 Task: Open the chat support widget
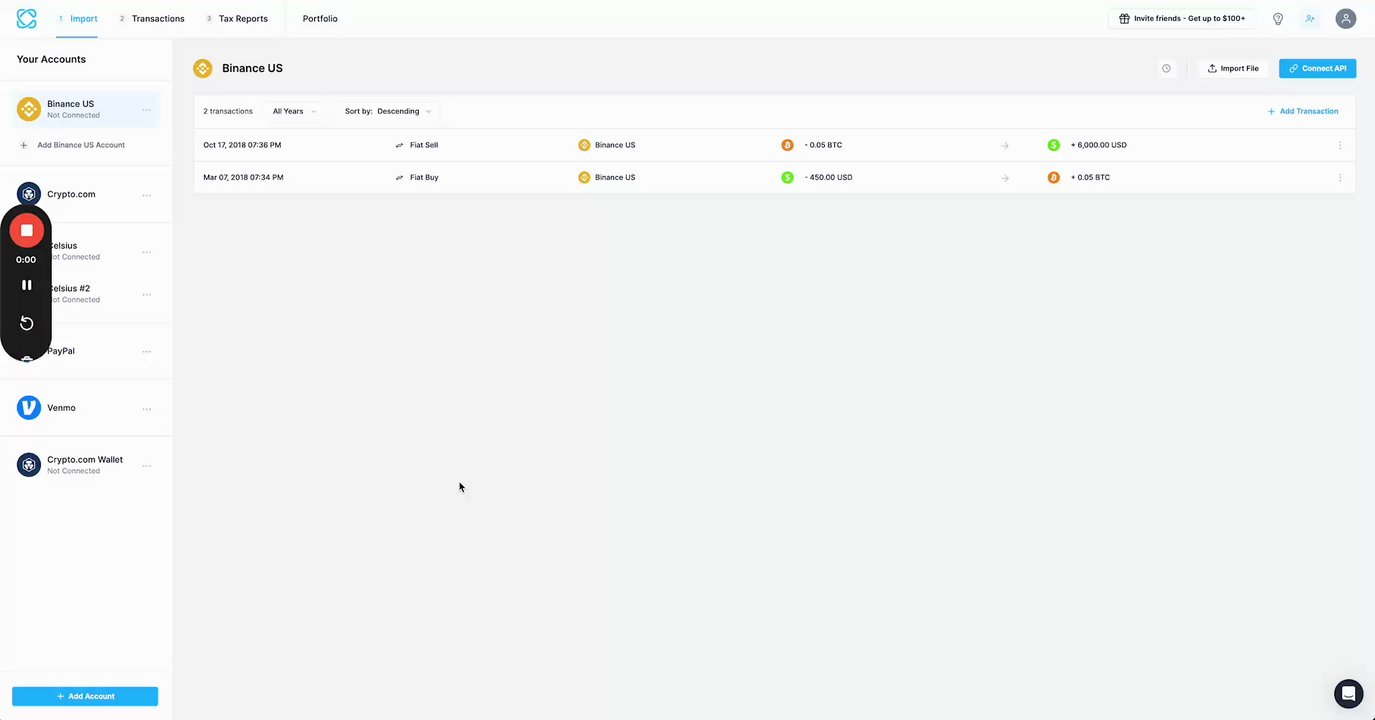[1349, 693]
